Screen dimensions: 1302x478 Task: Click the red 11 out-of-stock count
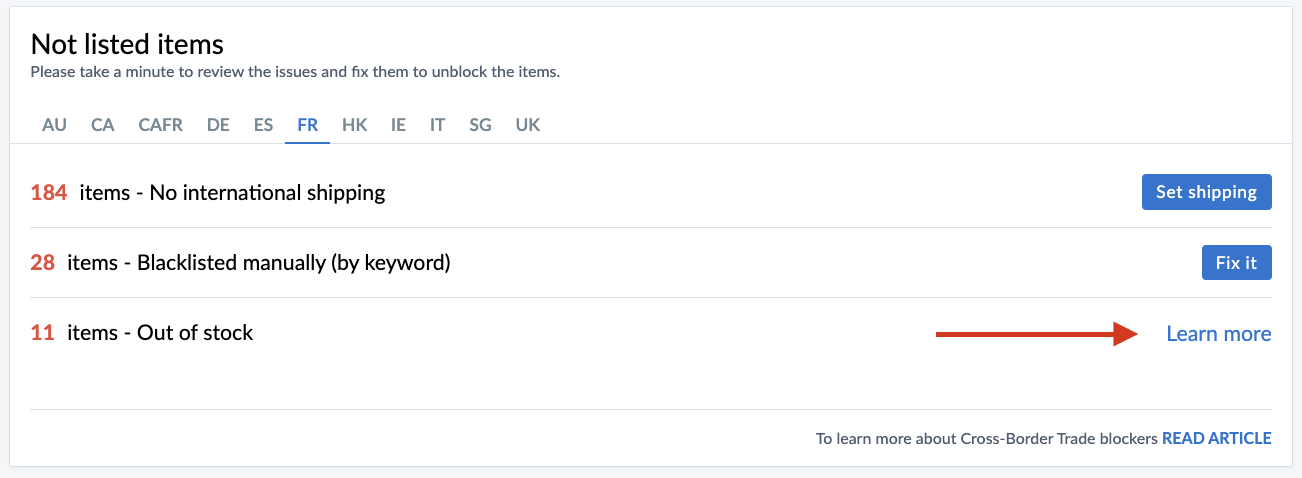click(x=42, y=333)
